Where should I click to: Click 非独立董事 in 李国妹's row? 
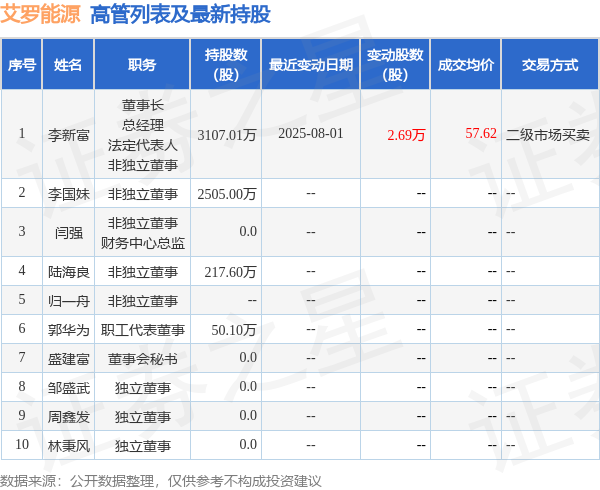tap(143, 194)
